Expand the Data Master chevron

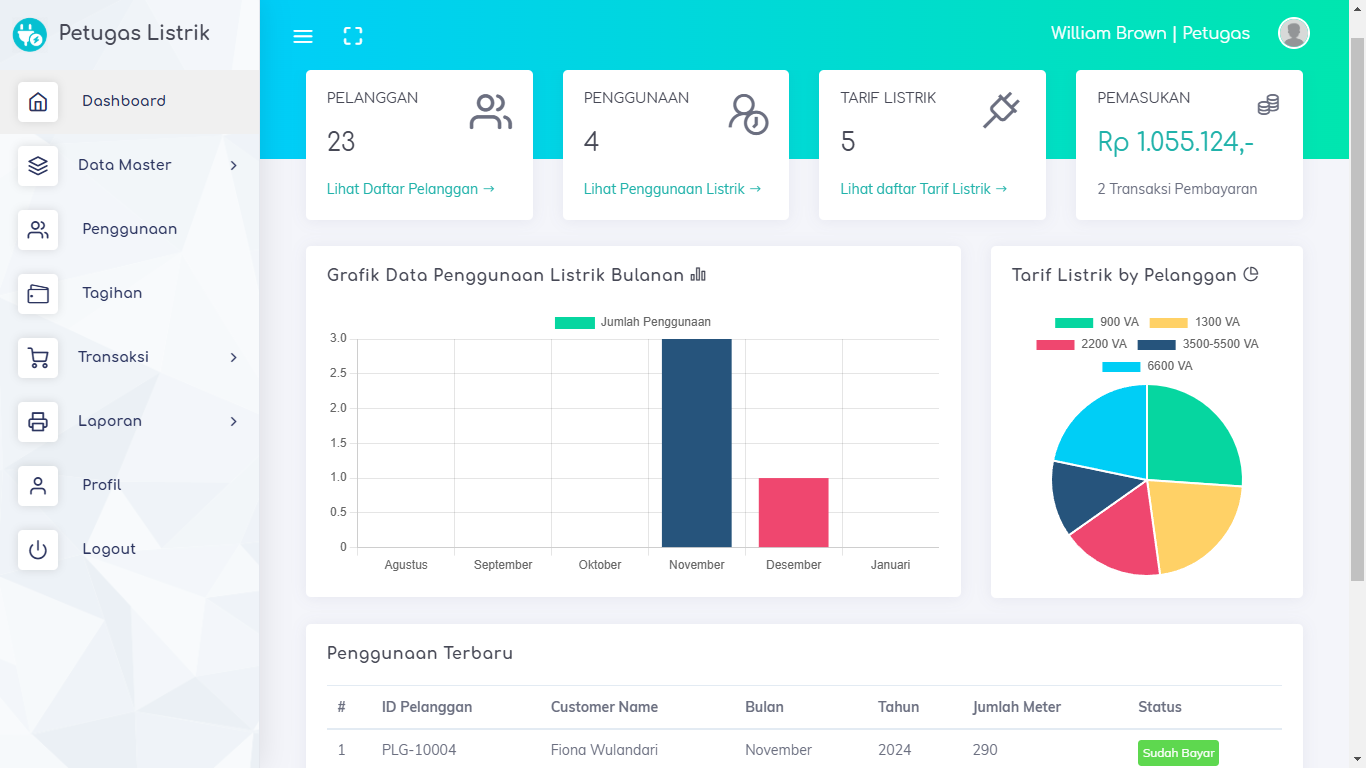click(234, 165)
